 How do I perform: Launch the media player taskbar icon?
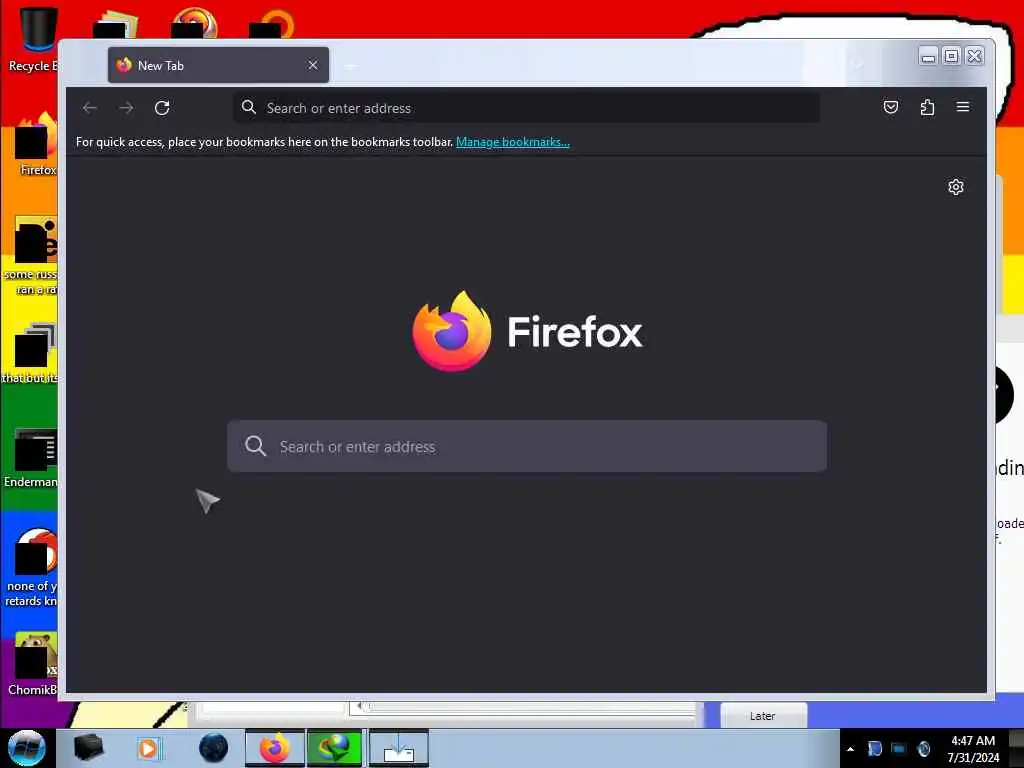click(x=148, y=748)
